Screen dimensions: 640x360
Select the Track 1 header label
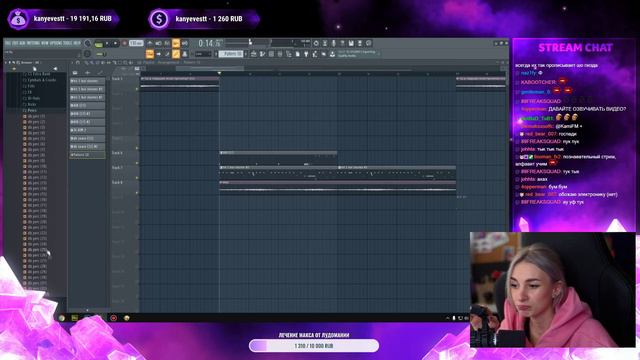[x=117, y=79]
